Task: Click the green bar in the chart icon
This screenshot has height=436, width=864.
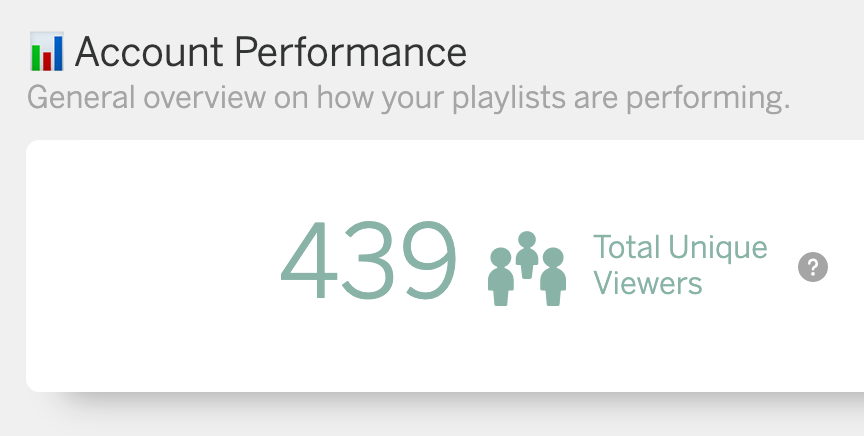Action: click(37, 57)
